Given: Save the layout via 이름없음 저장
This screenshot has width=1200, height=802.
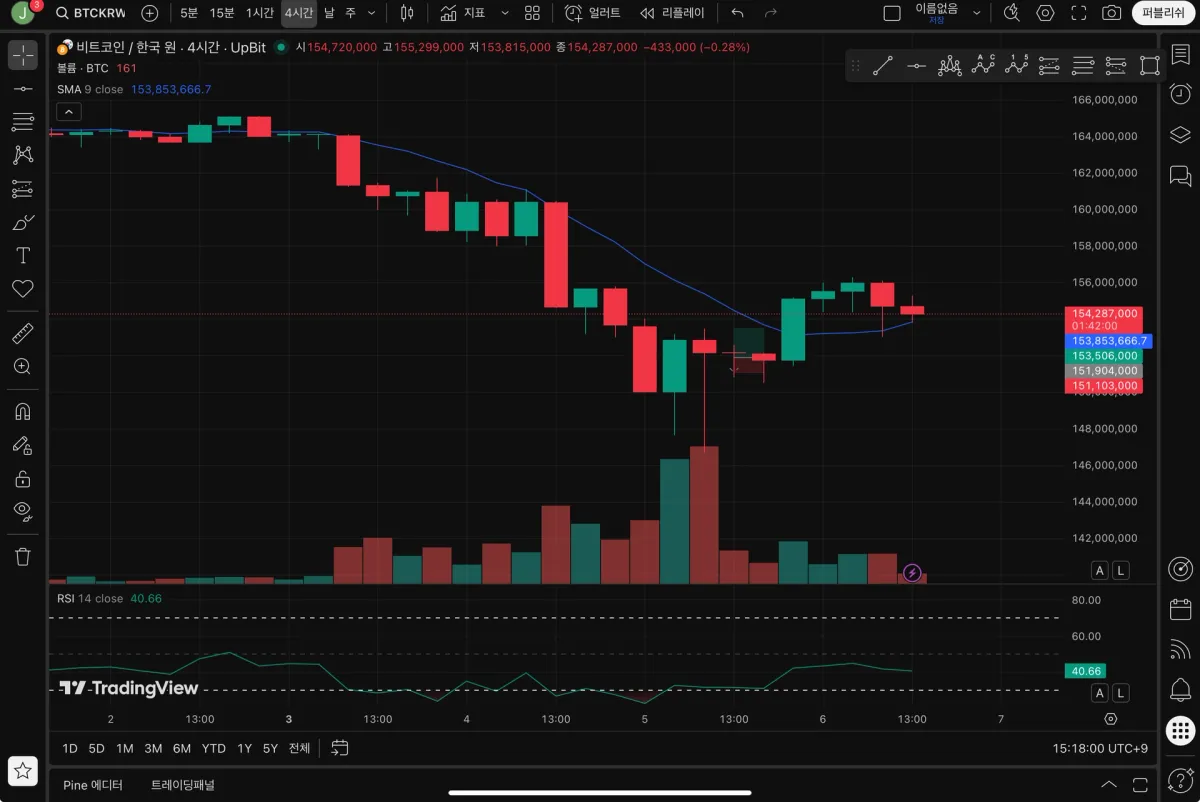Looking at the screenshot, I should pyautogui.click(x=936, y=12).
